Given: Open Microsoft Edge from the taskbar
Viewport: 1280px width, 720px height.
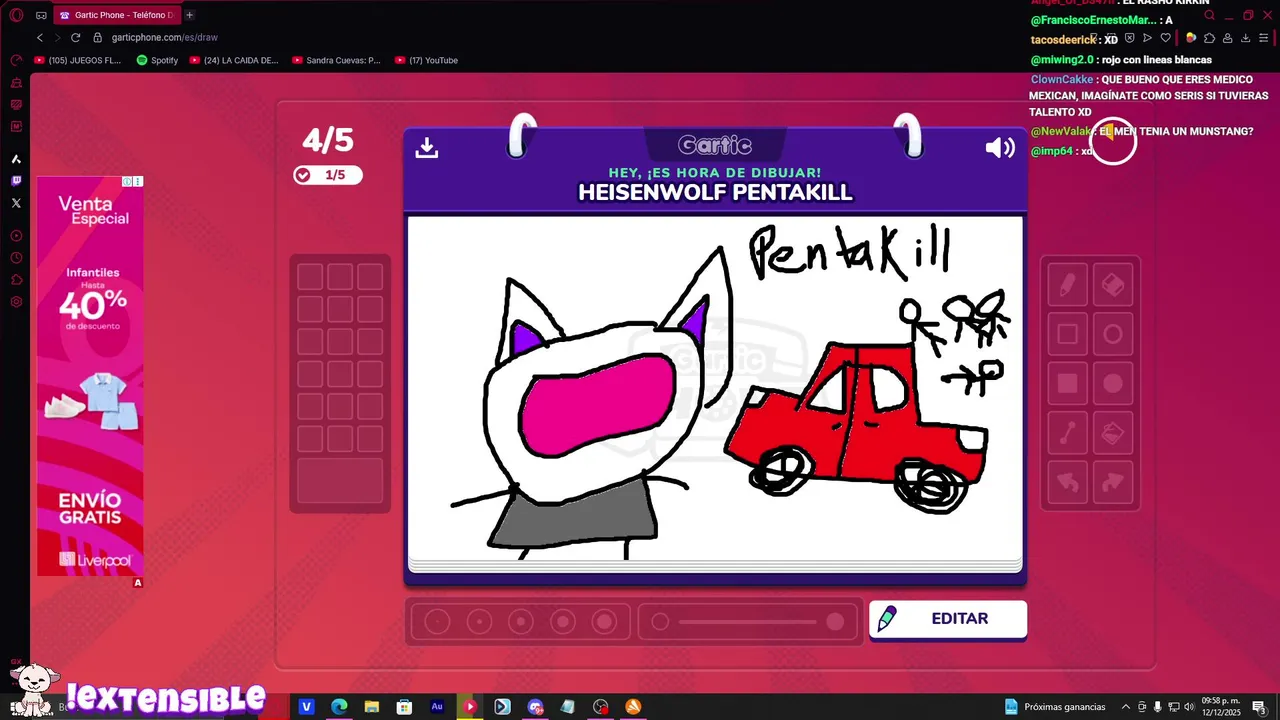Looking at the screenshot, I should (339, 707).
